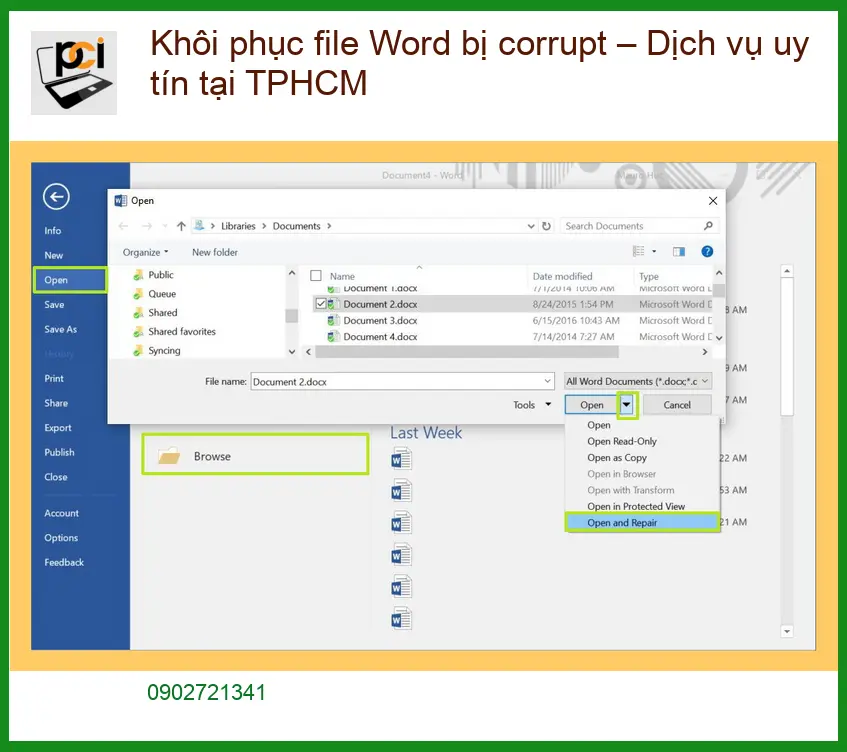Select Options in the backstage sidebar
This screenshot has height=752, width=847.
(61, 538)
